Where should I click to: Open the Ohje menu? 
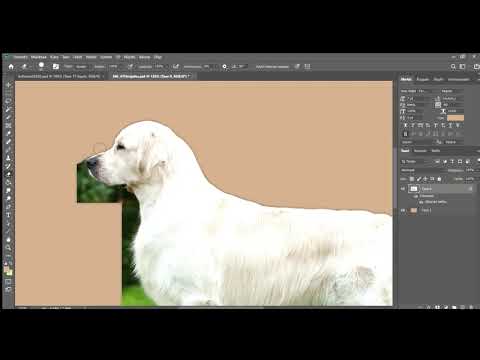[158, 57]
